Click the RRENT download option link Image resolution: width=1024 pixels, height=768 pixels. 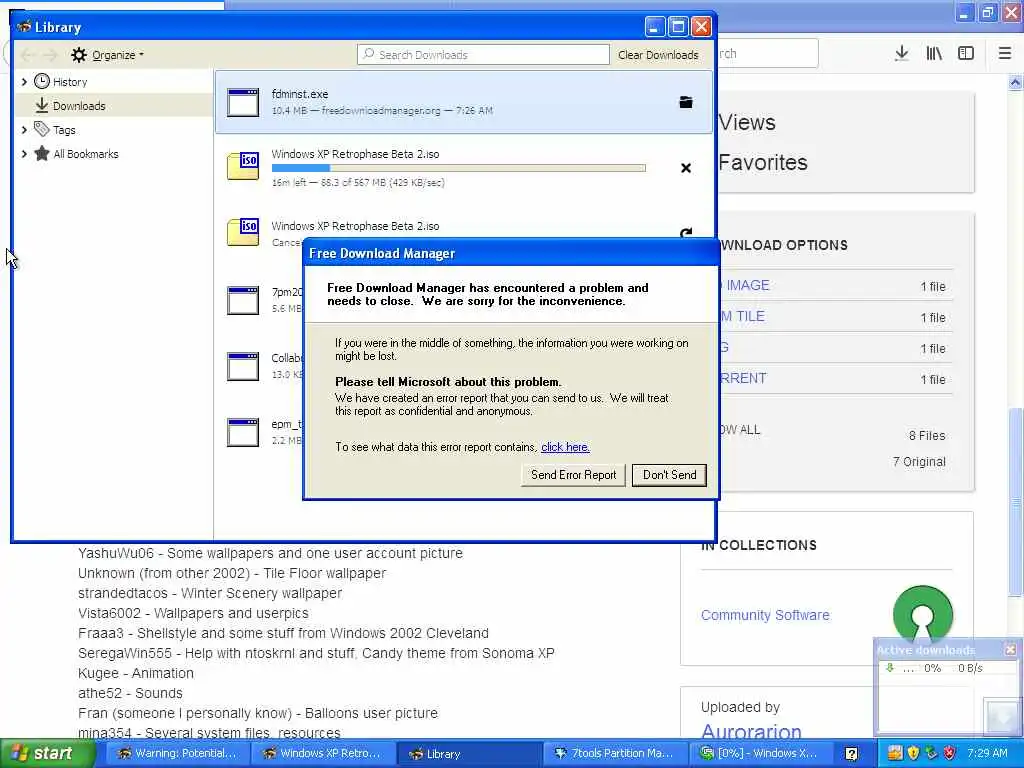click(743, 378)
